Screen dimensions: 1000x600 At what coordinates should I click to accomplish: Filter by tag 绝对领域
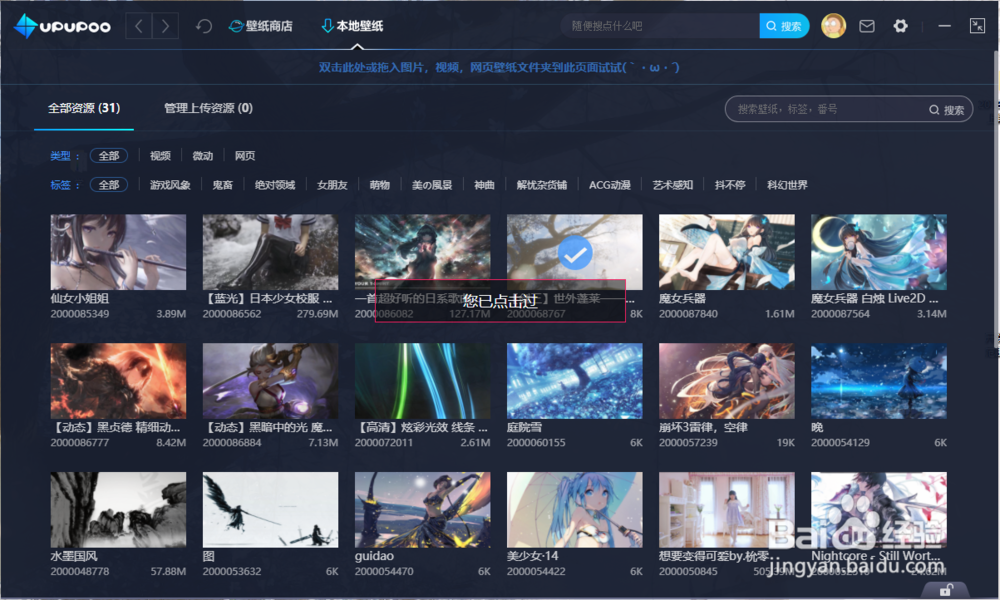coord(275,185)
